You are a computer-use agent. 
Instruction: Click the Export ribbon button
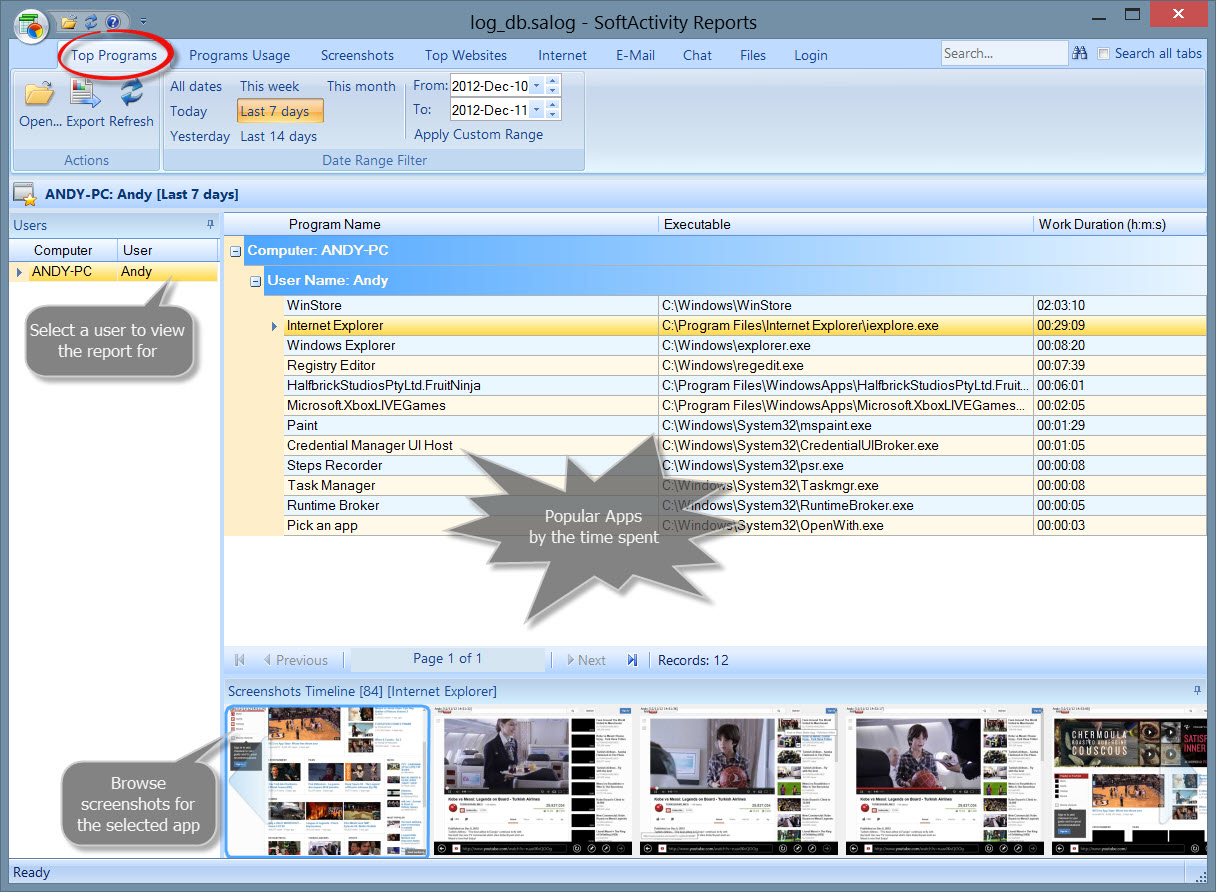click(85, 105)
